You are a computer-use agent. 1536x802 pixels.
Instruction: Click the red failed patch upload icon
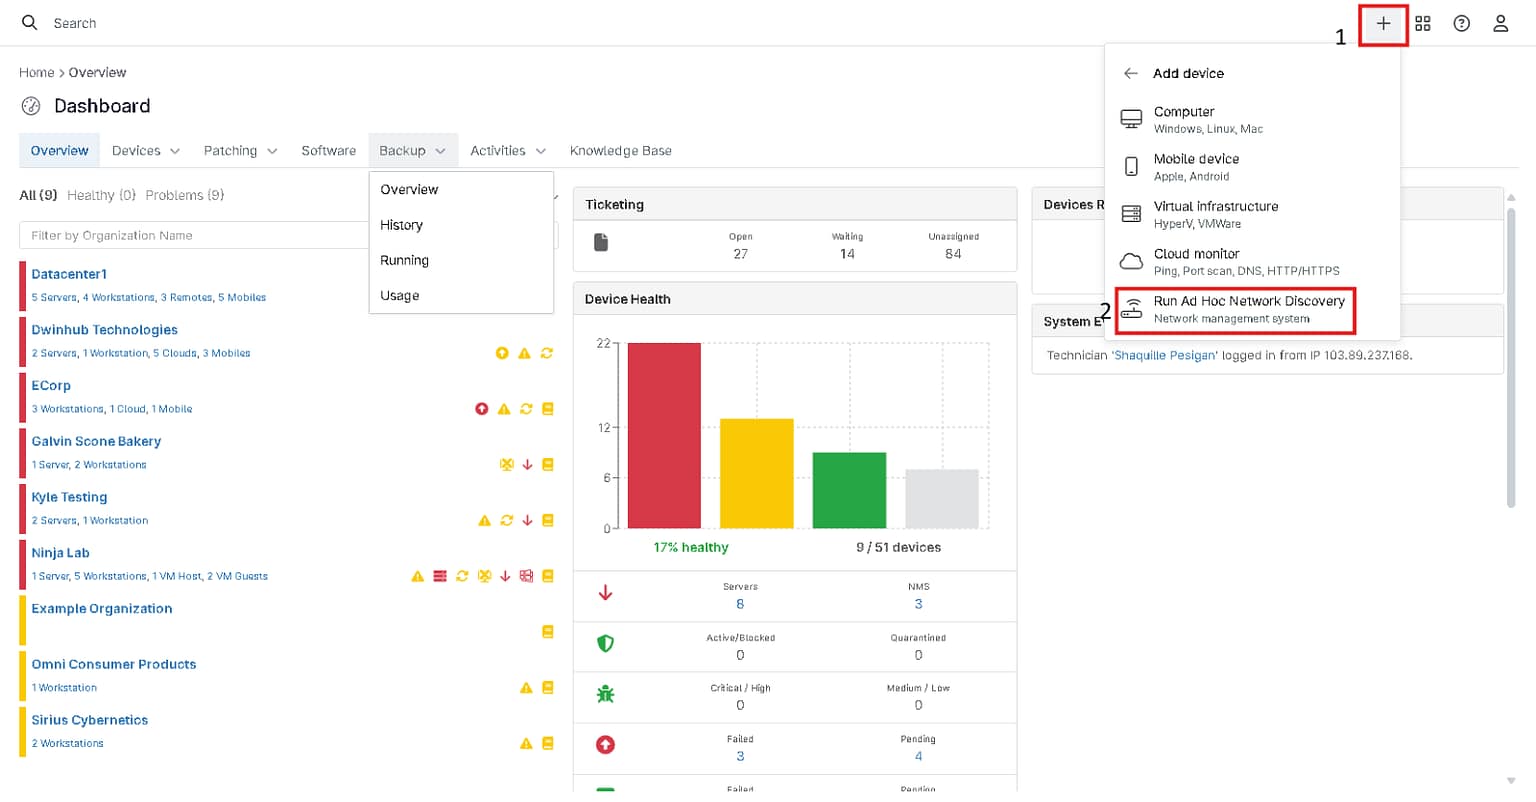[604, 745]
